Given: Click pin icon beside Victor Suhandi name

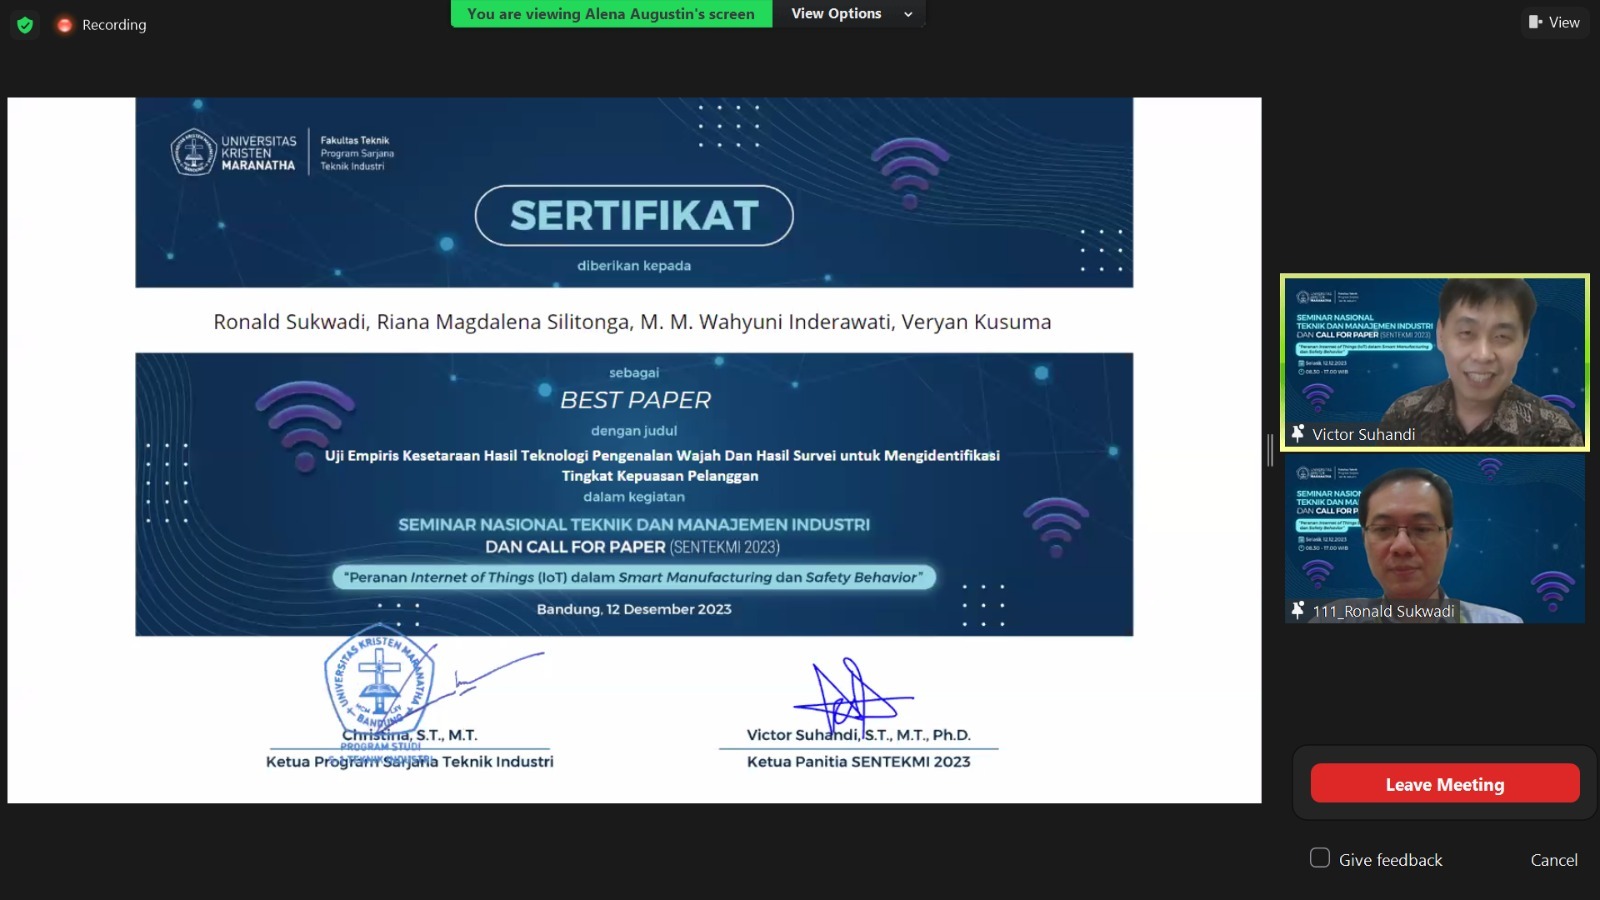Looking at the screenshot, I should (x=1298, y=433).
